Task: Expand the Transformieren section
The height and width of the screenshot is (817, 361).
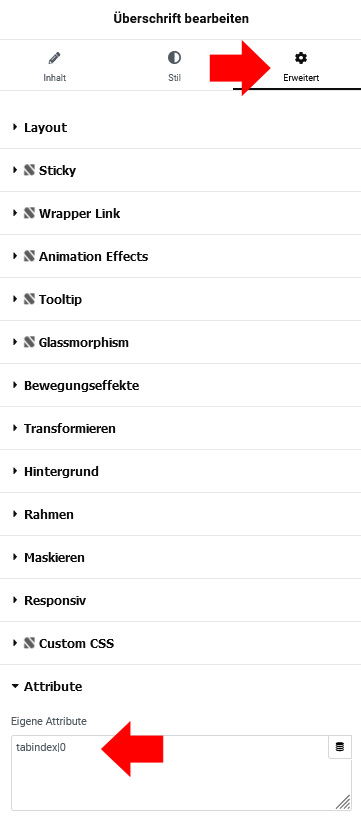Action: click(180, 428)
